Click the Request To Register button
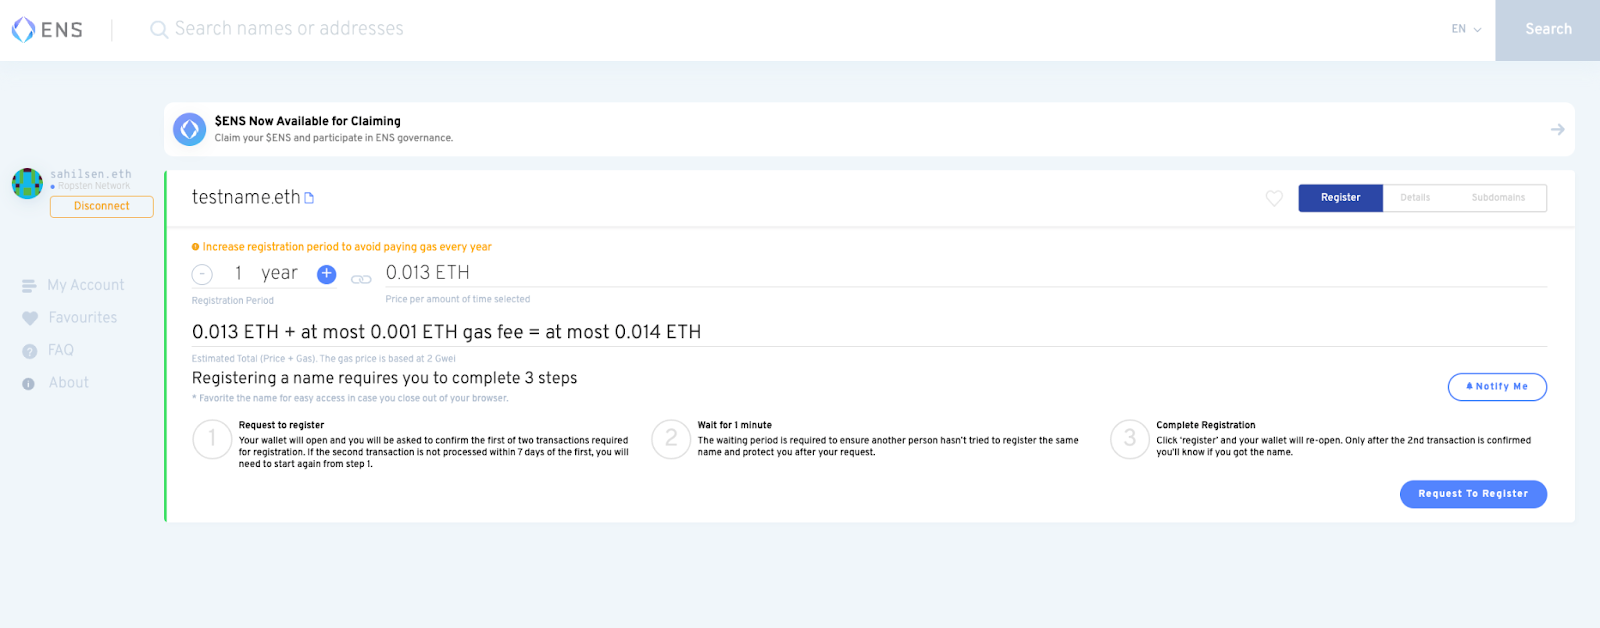Viewport: 1600px width, 628px height. coord(1473,494)
